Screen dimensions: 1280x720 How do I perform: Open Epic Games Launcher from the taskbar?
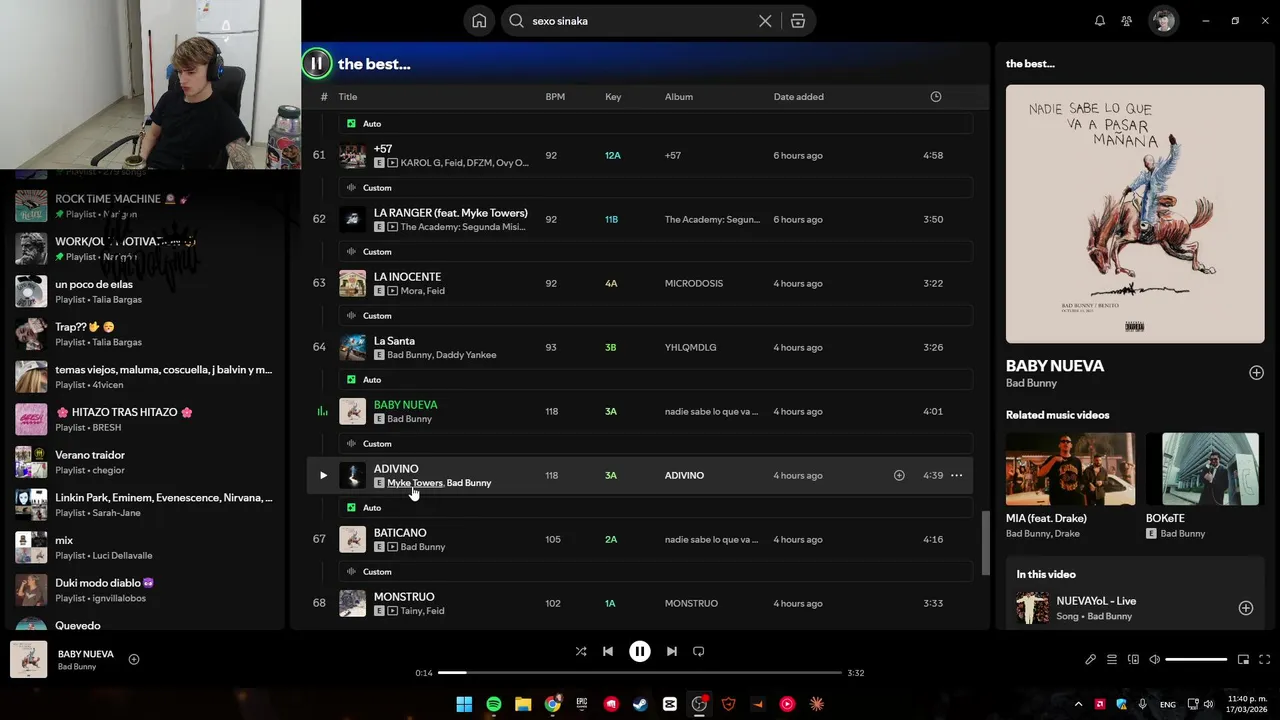582,704
